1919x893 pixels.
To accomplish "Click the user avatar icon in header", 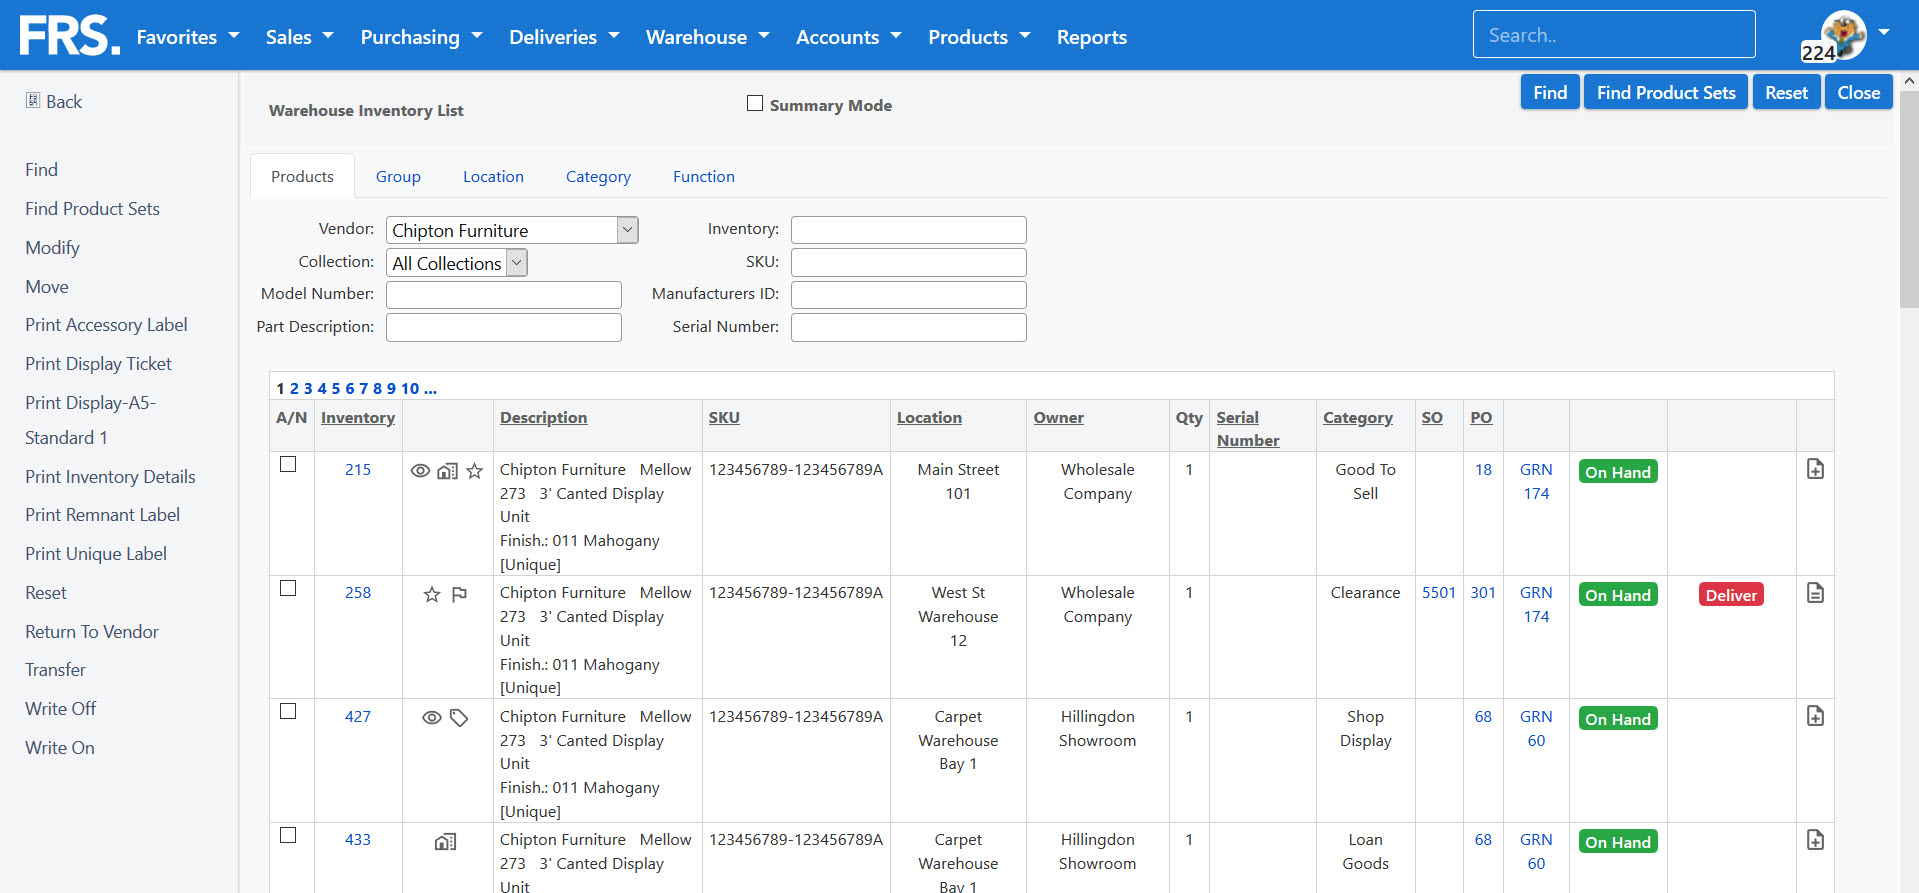I will 1843,35.
